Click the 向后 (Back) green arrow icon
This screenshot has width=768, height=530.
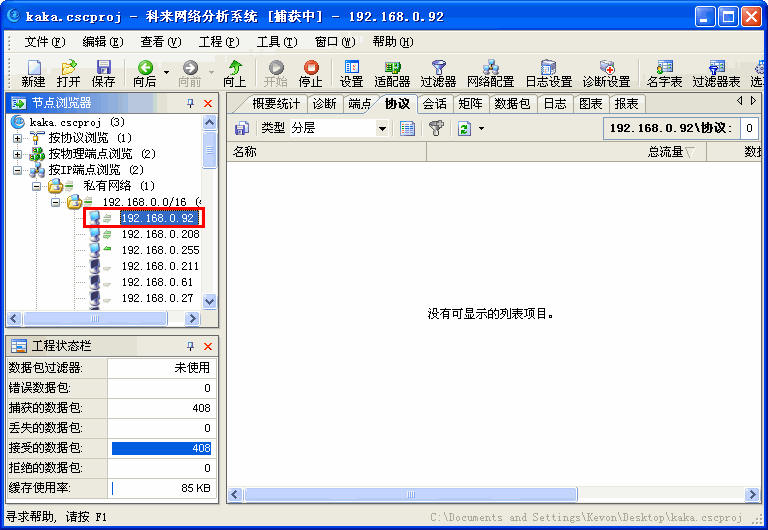coord(145,68)
